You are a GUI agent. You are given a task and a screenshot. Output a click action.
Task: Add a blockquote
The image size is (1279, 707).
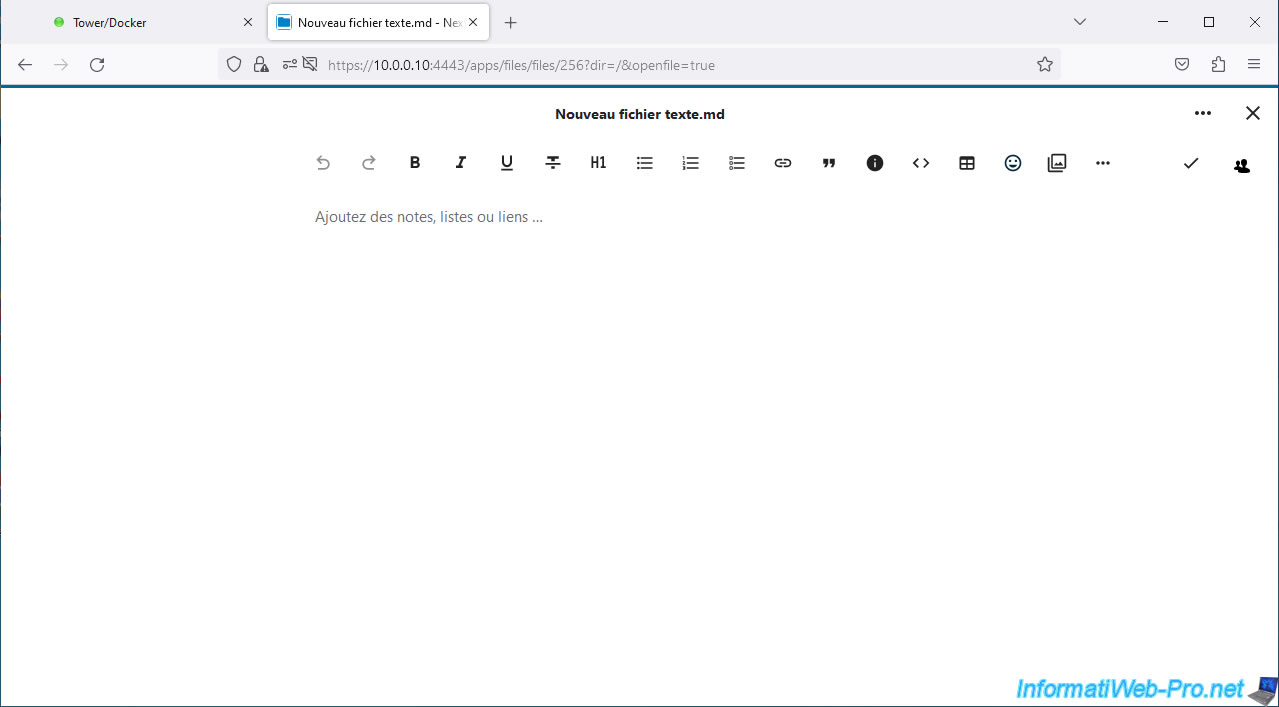829,163
